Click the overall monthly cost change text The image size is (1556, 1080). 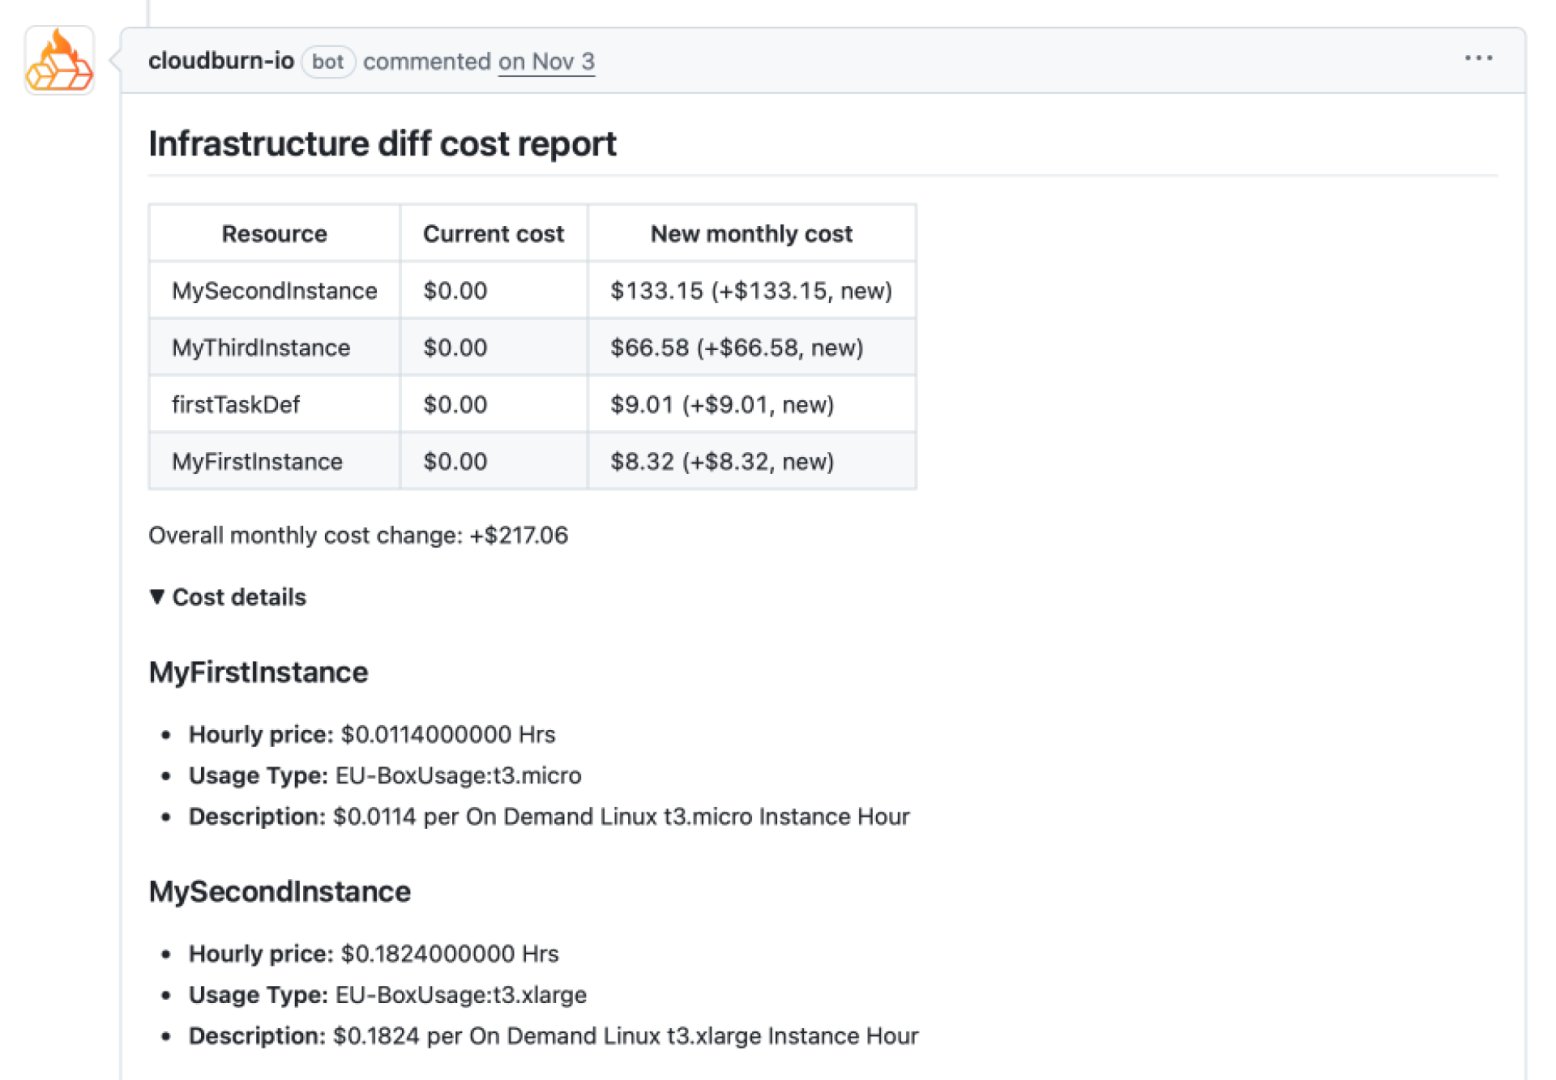pos(357,535)
